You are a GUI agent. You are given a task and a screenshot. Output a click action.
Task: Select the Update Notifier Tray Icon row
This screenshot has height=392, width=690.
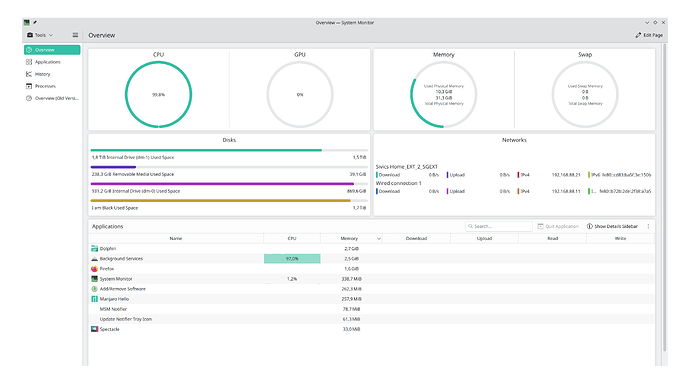[x=371, y=319]
